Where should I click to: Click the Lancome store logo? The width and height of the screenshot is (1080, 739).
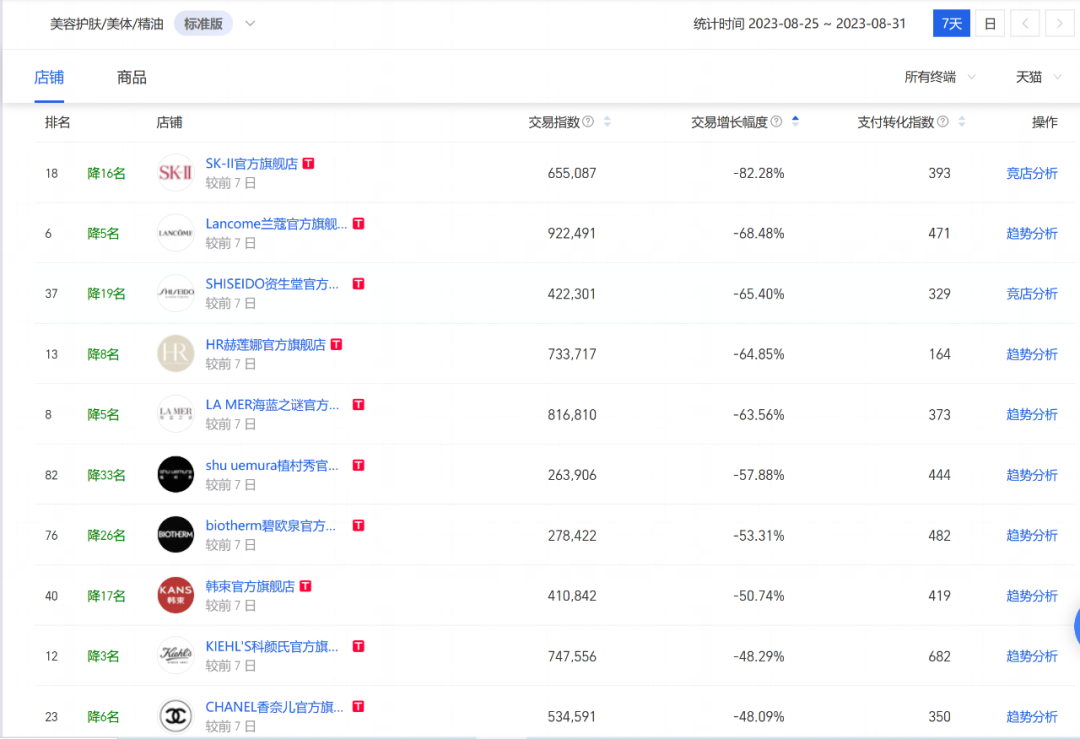(x=176, y=233)
